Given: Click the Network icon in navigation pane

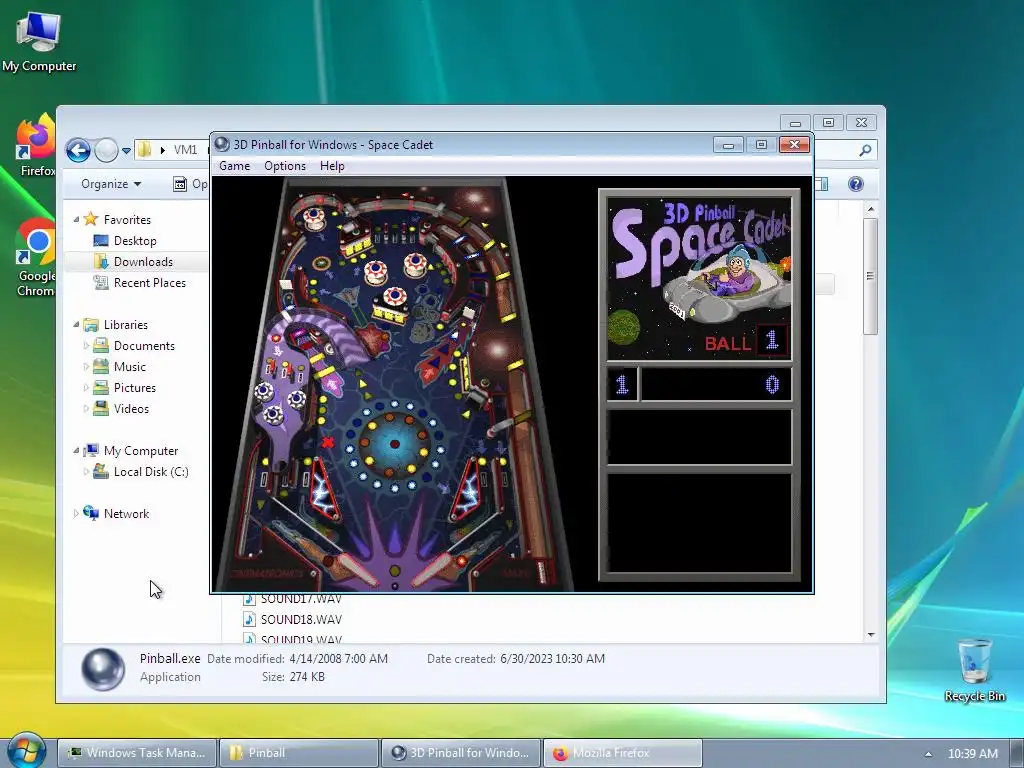Looking at the screenshot, I should click(x=91, y=513).
